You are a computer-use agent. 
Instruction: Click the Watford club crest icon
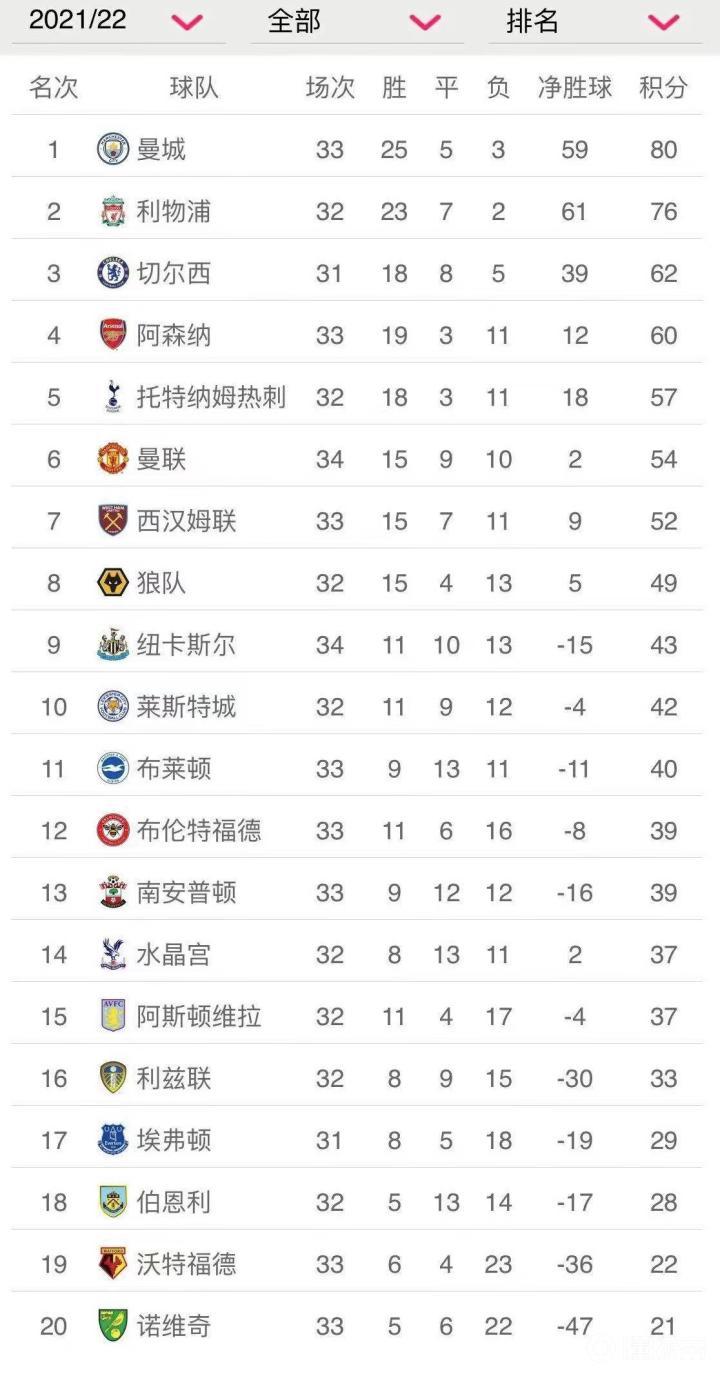tap(113, 1264)
